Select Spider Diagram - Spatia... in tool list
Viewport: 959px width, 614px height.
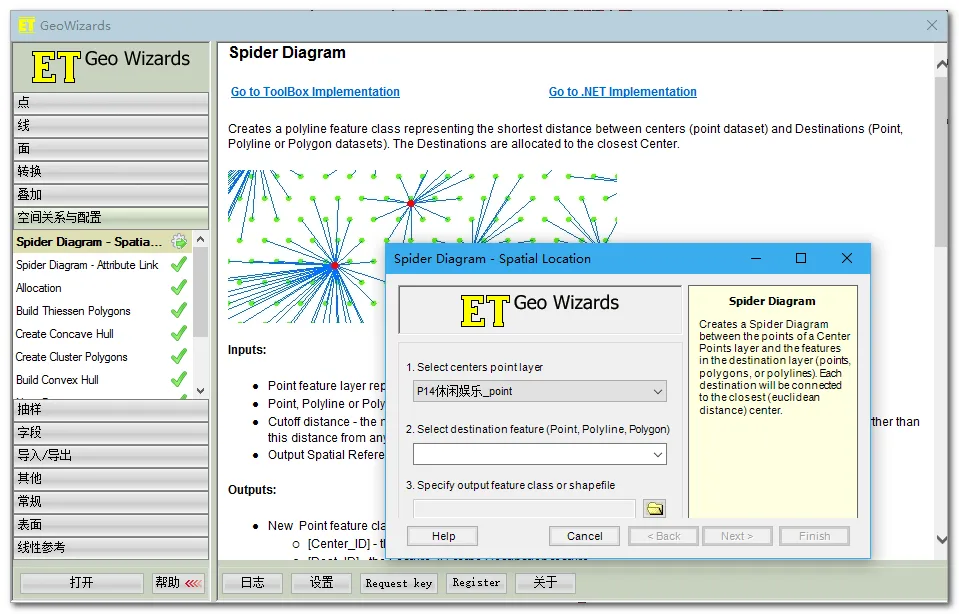(89, 242)
